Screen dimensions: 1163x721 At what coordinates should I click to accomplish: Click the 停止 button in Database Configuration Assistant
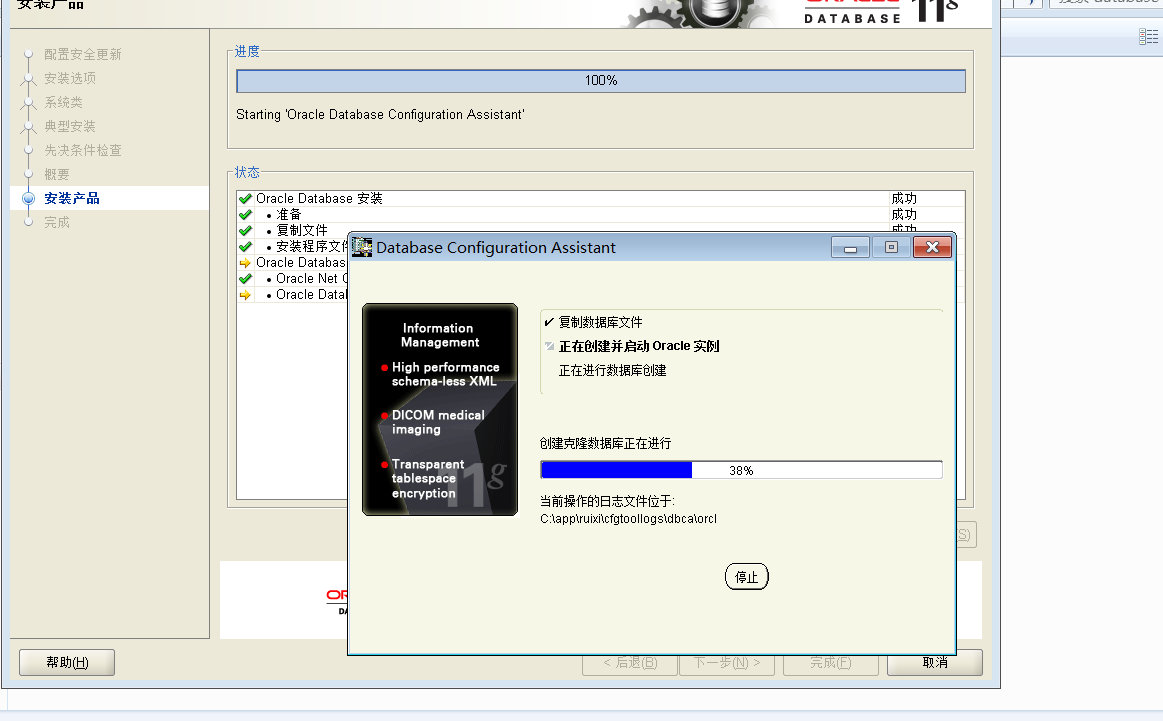click(x=746, y=577)
